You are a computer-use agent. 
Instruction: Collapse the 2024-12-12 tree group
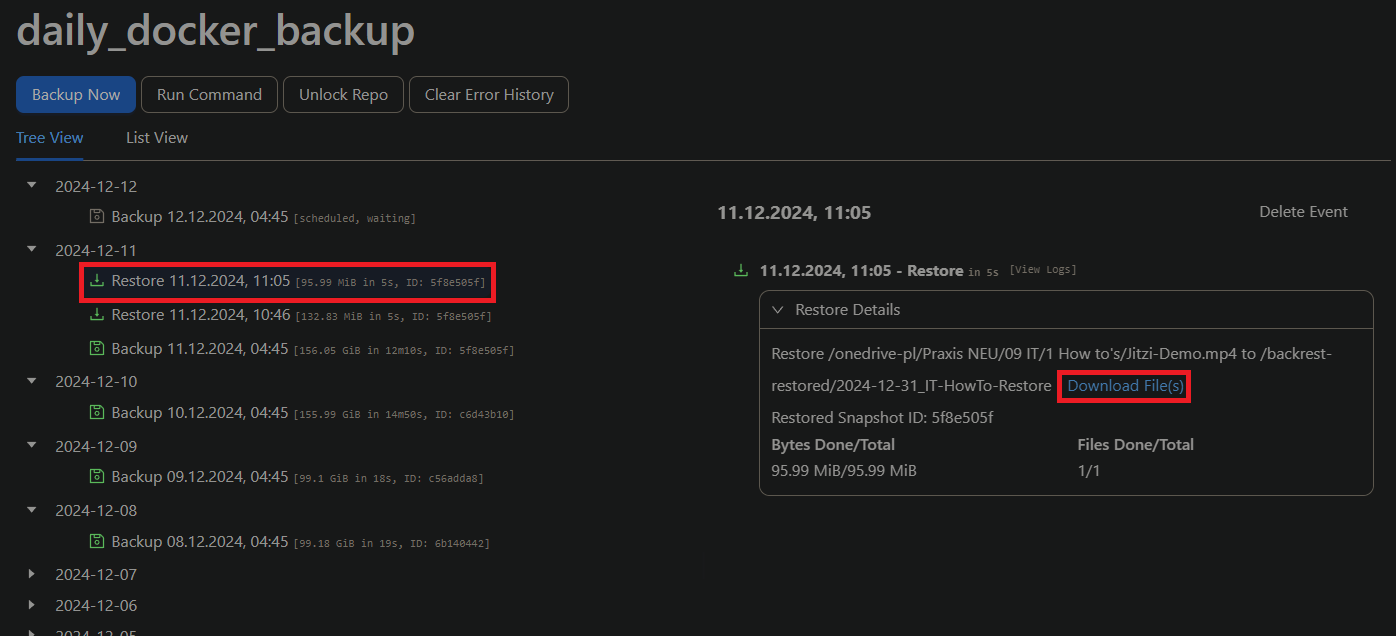tap(31, 186)
